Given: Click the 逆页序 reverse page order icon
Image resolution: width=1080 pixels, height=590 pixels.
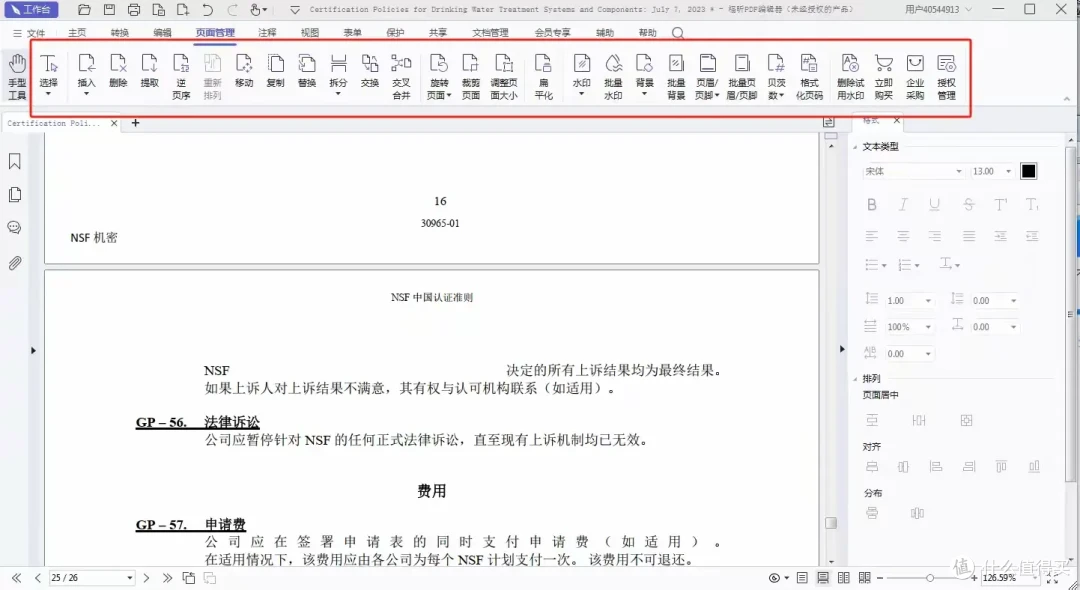Looking at the screenshot, I should [181, 65].
